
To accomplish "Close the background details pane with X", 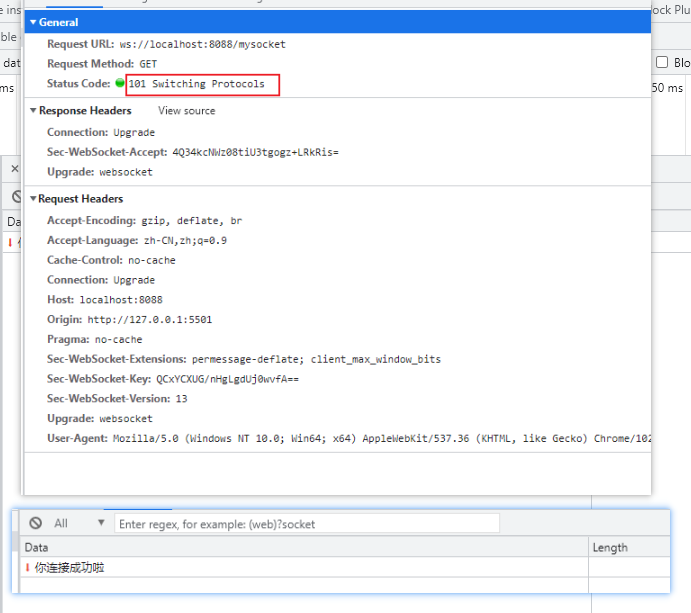I will (15, 168).
